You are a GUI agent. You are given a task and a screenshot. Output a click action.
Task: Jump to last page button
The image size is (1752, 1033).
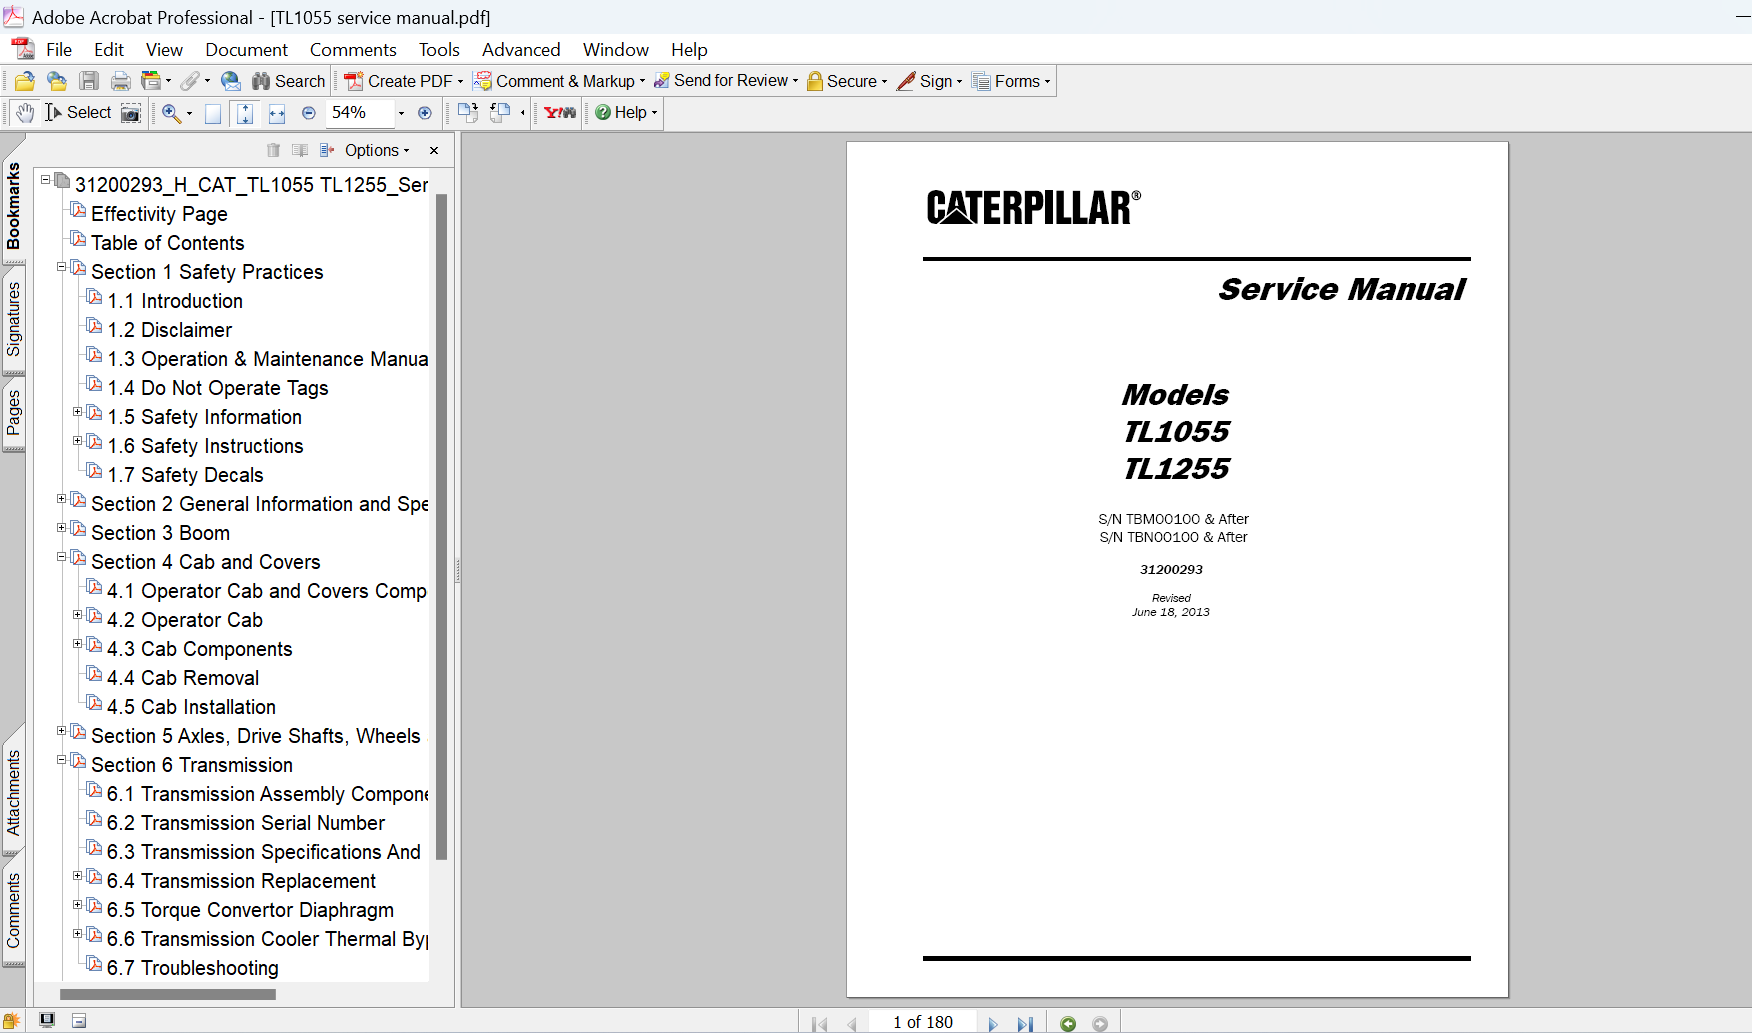pyautogui.click(x=1024, y=1023)
